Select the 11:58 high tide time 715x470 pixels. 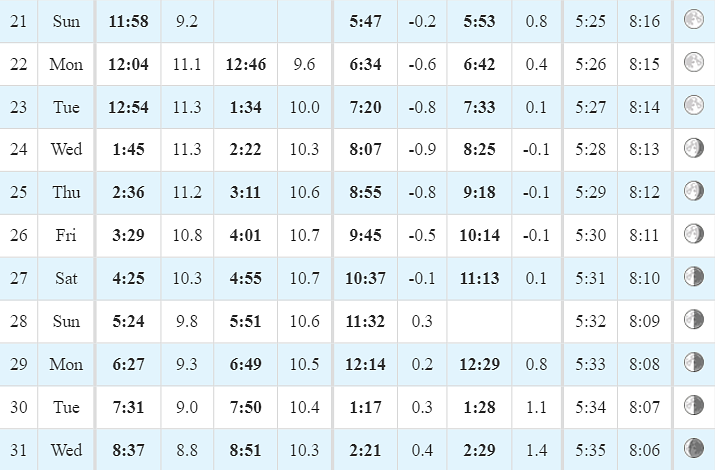(129, 21)
